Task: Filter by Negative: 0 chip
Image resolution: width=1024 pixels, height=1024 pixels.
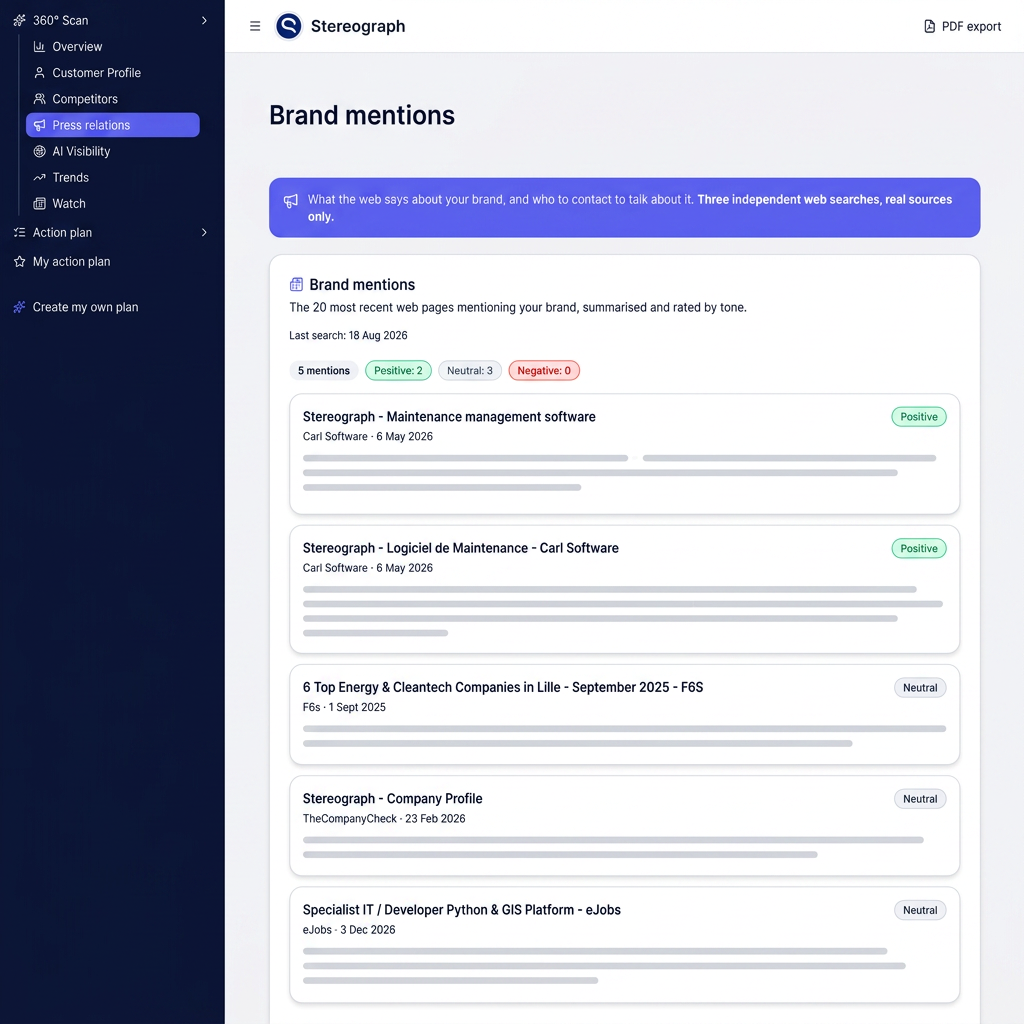Action: pyautogui.click(x=544, y=370)
